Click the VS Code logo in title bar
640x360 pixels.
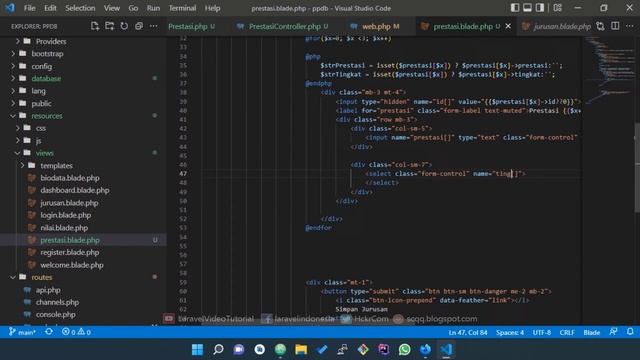(x=10, y=8)
